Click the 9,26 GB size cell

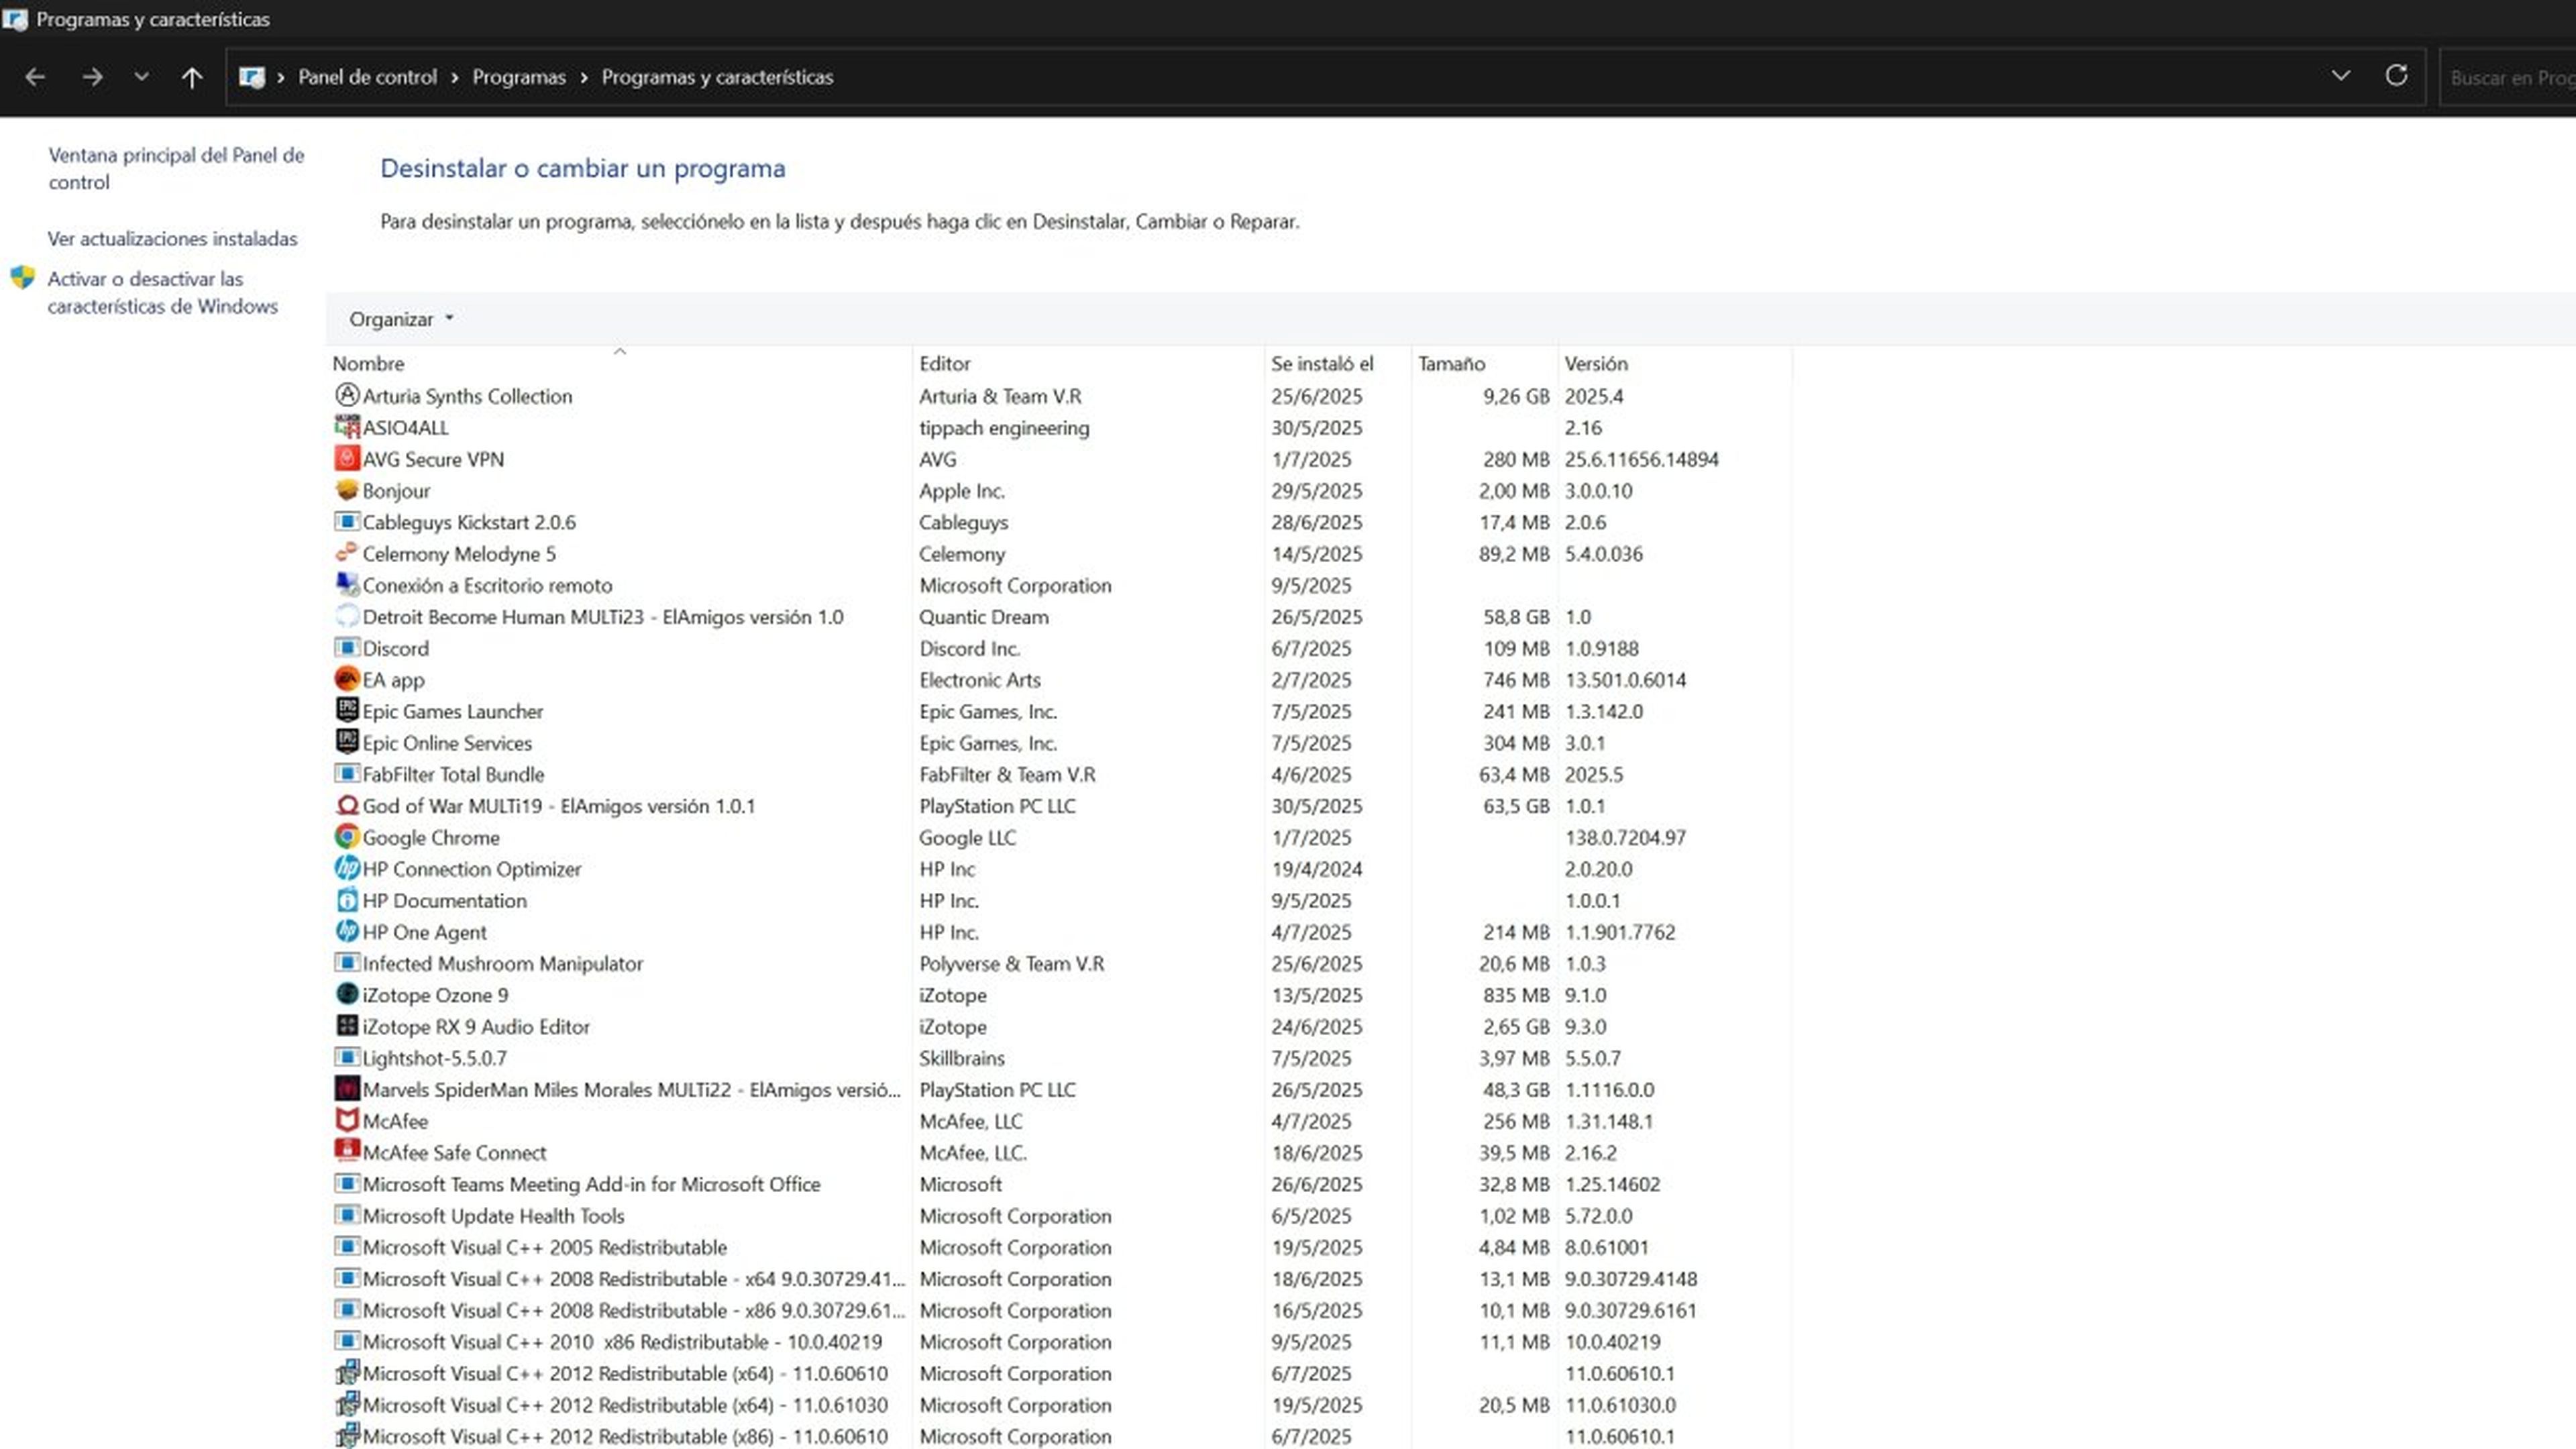tap(1516, 396)
